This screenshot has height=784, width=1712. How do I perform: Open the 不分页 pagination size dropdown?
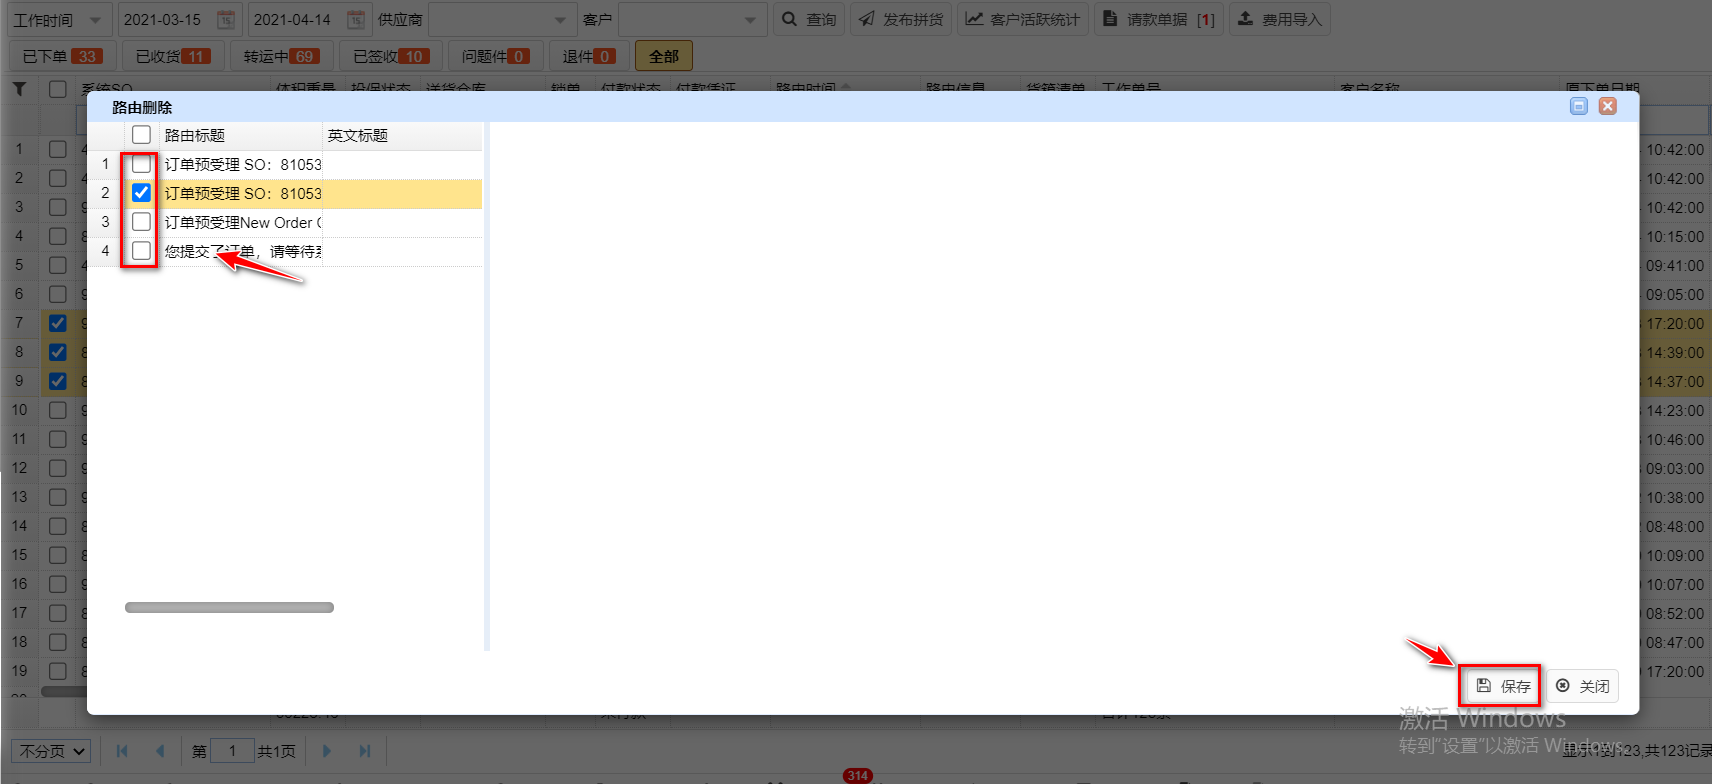tap(53, 751)
